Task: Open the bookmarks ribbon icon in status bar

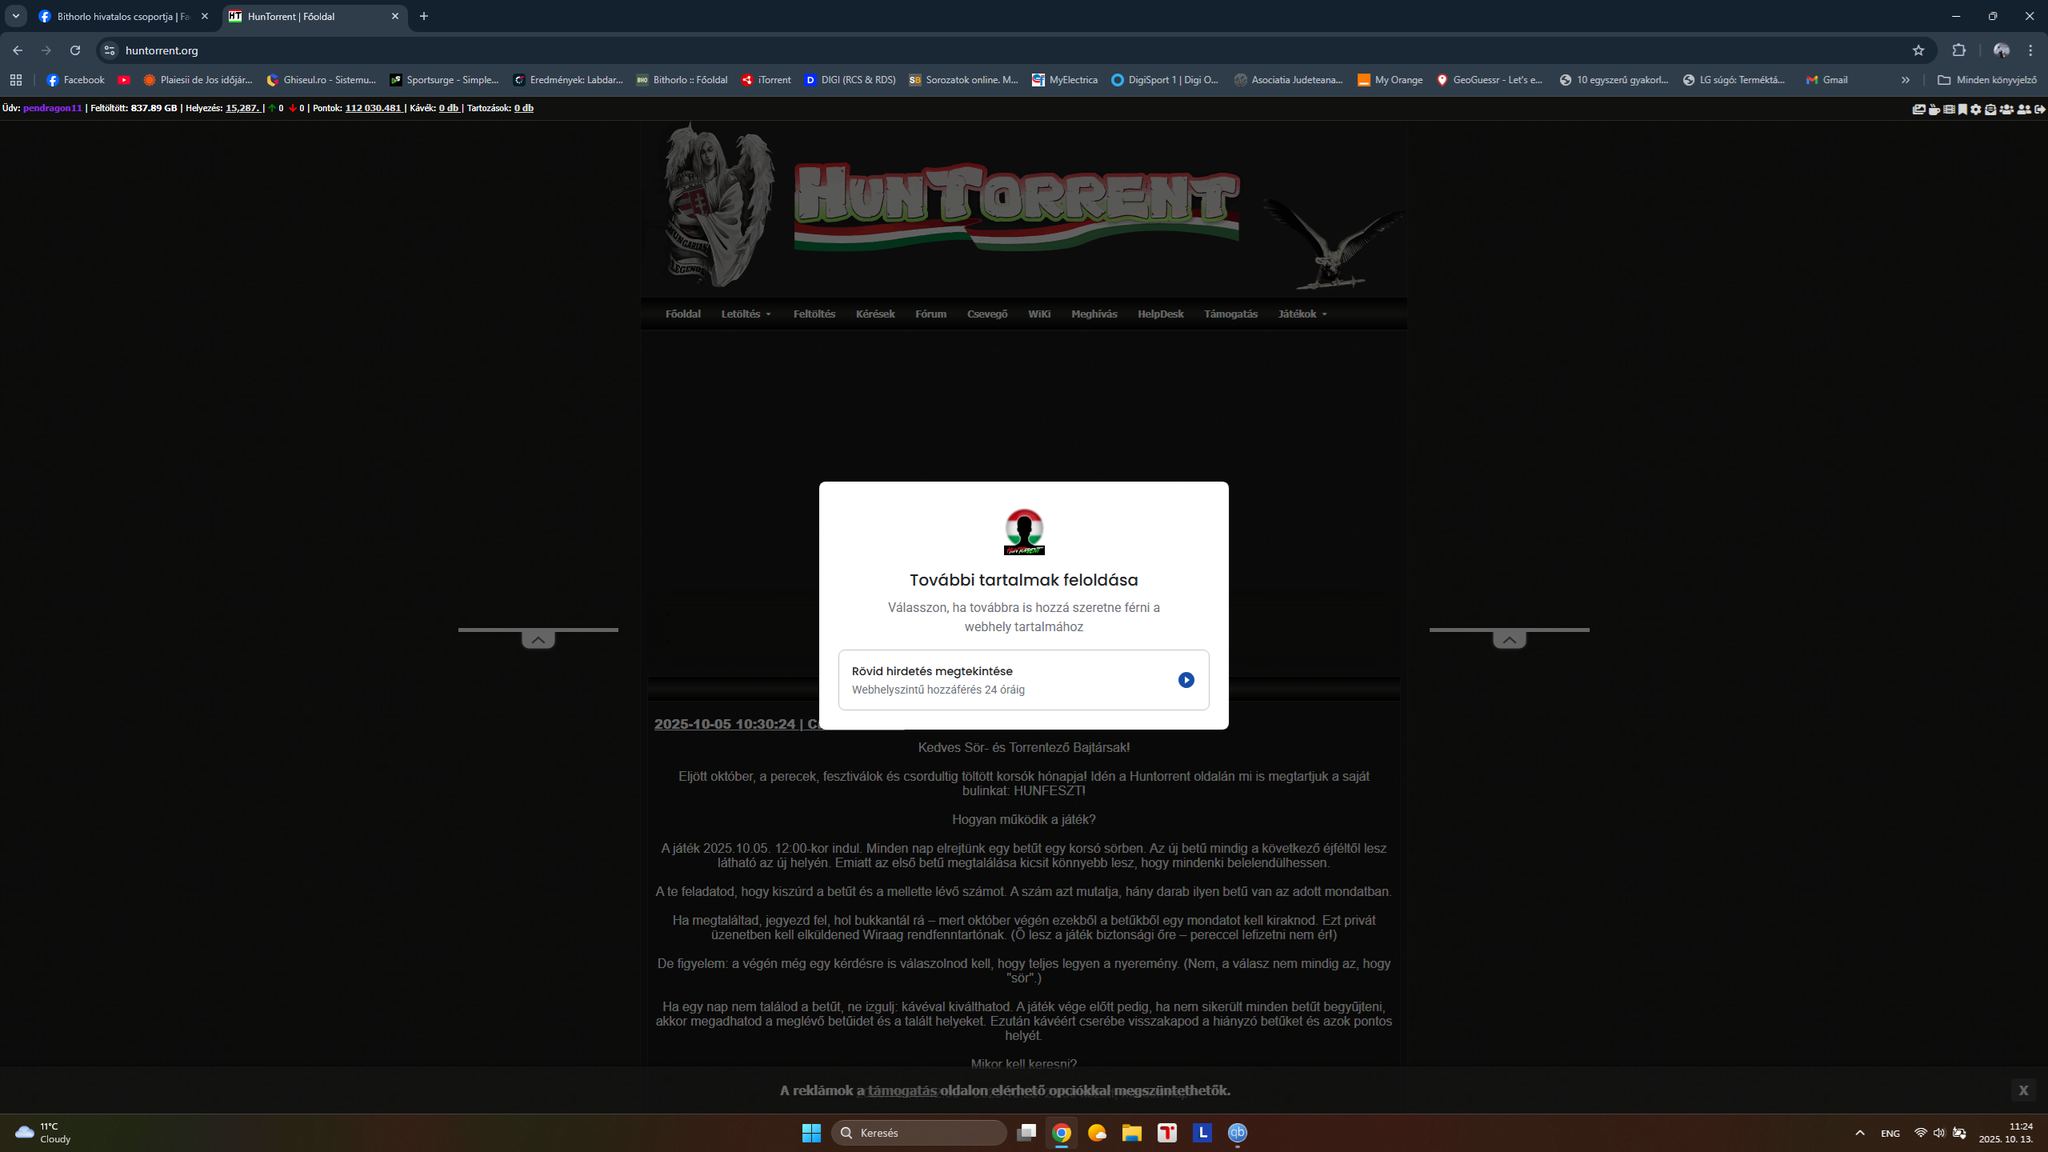Action: pyautogui.click(x=1963, y=109)
